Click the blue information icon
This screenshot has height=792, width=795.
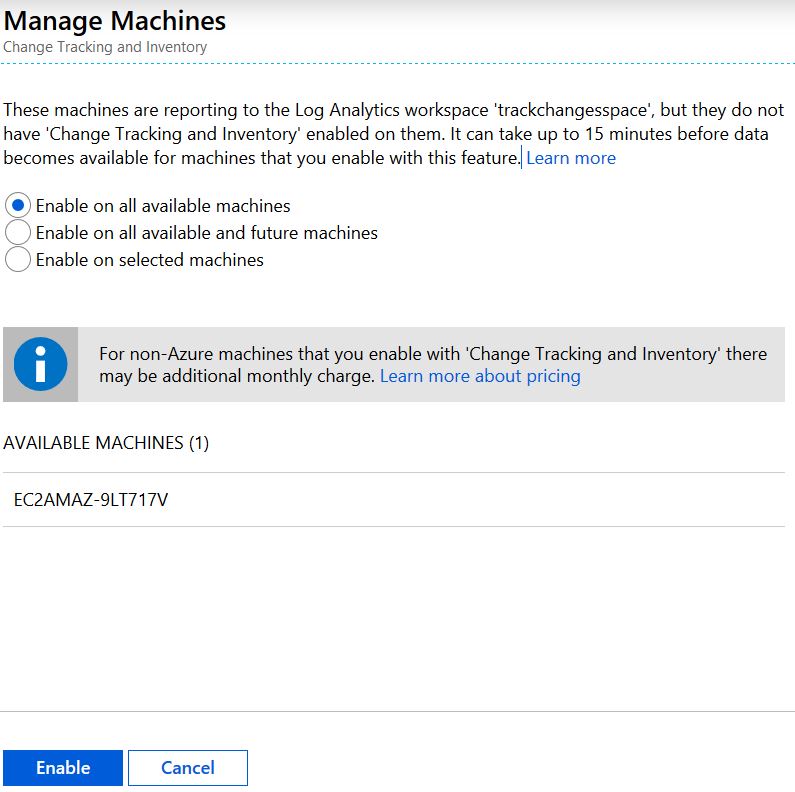coord(41,364)
